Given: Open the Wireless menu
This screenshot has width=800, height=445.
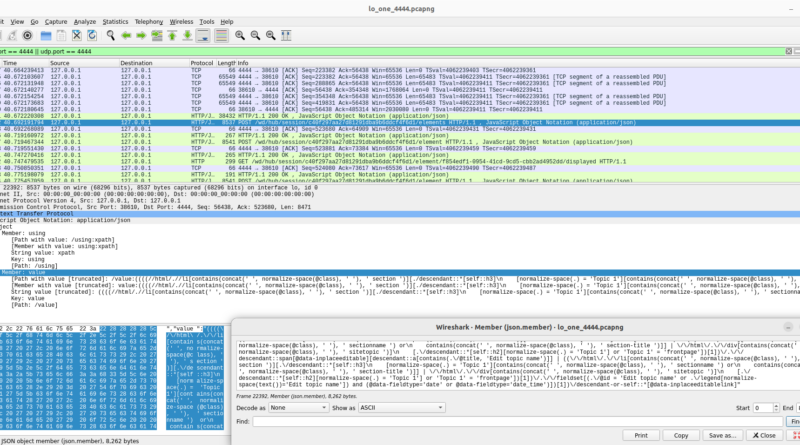Looking at the screenshot, I should pos(181,21).
